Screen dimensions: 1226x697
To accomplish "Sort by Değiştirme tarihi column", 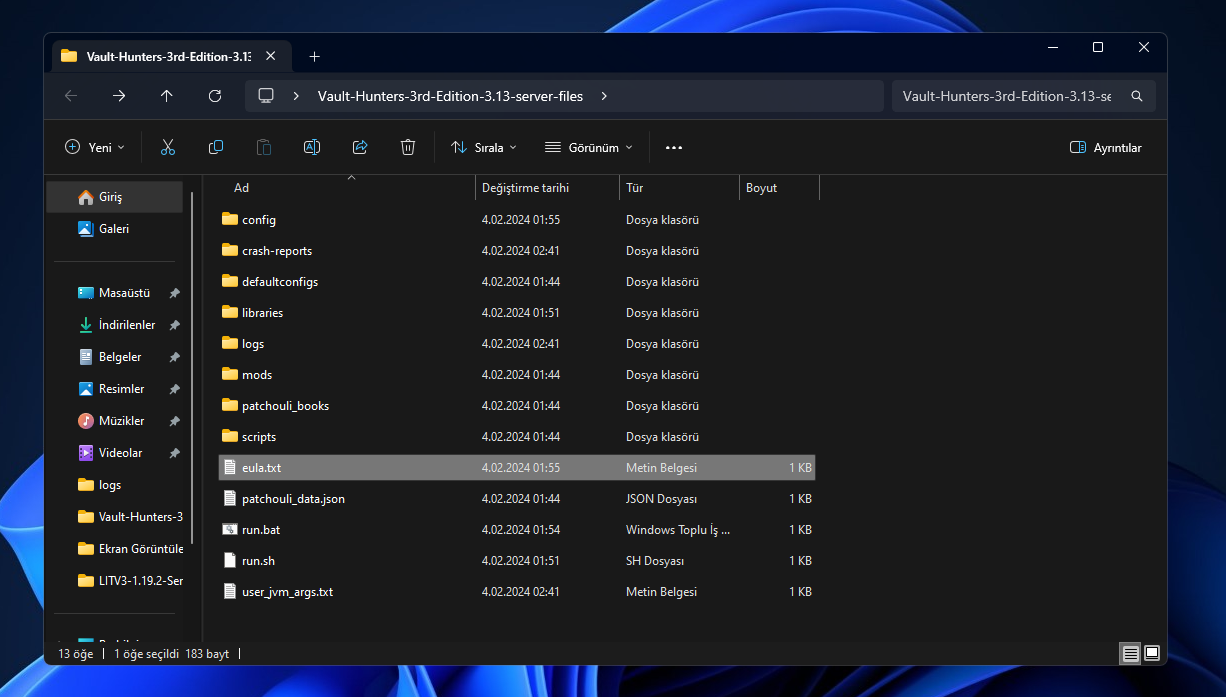I will (547, 188).
